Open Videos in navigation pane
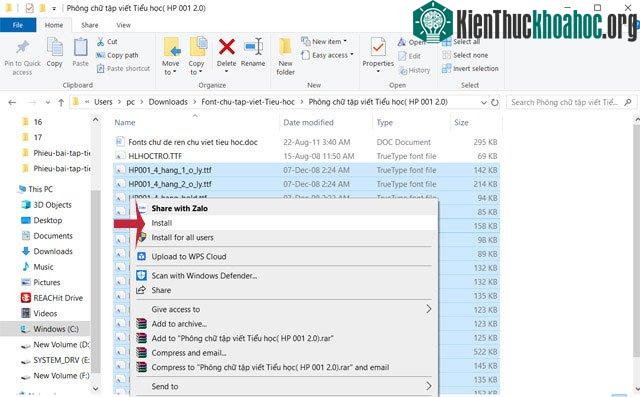Image resolution: width=640 pixels, height=397 pixels. pos(45,313)
